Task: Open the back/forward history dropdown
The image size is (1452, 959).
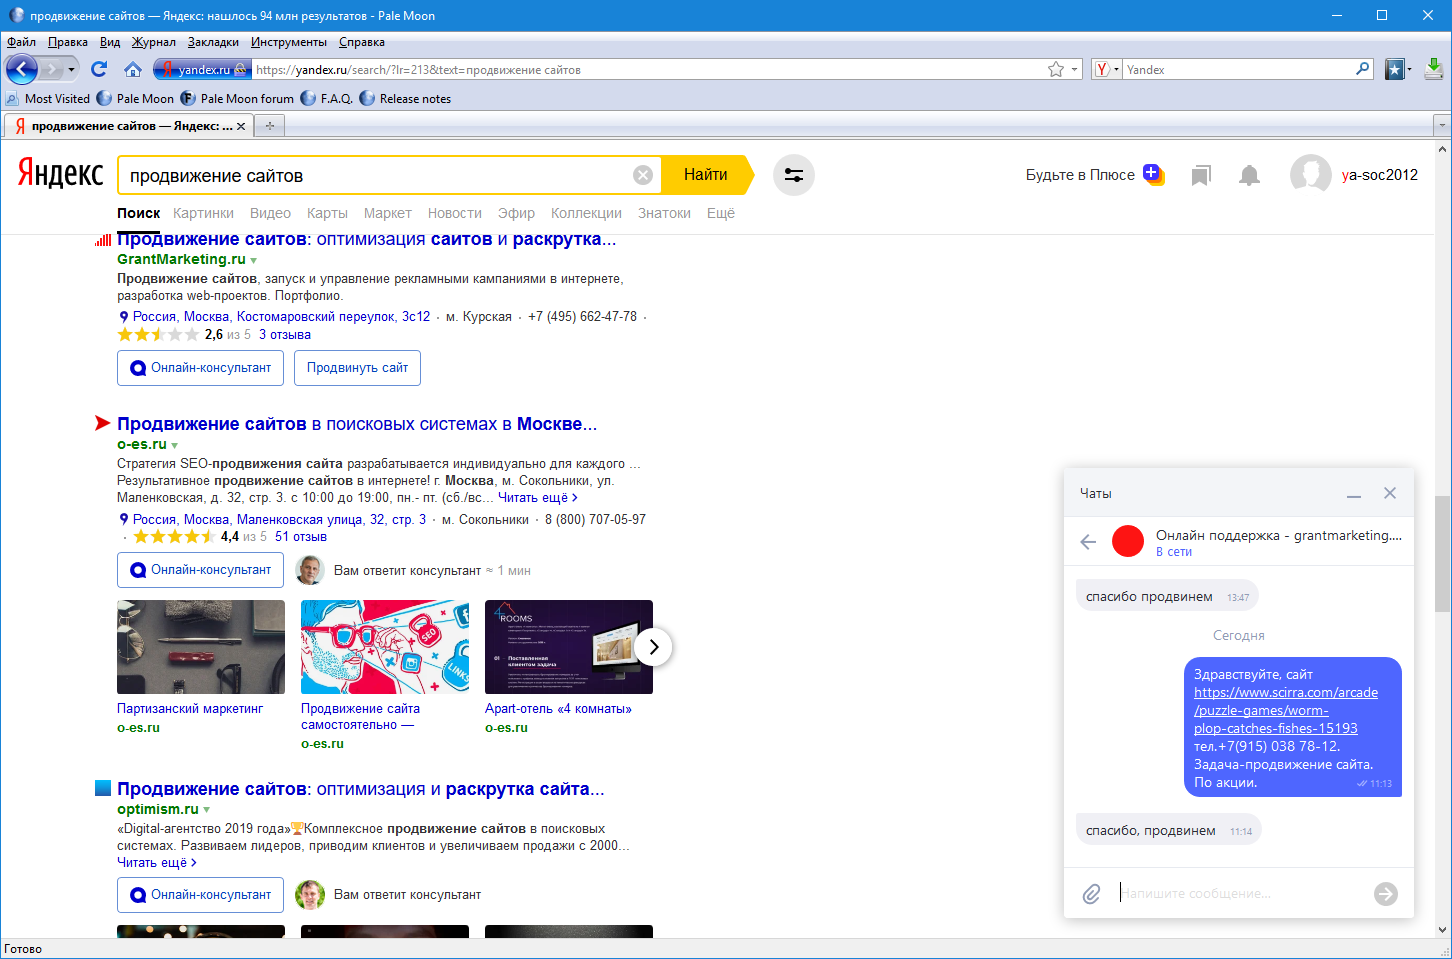Action: pyautogui.click(x=71, y=69)
